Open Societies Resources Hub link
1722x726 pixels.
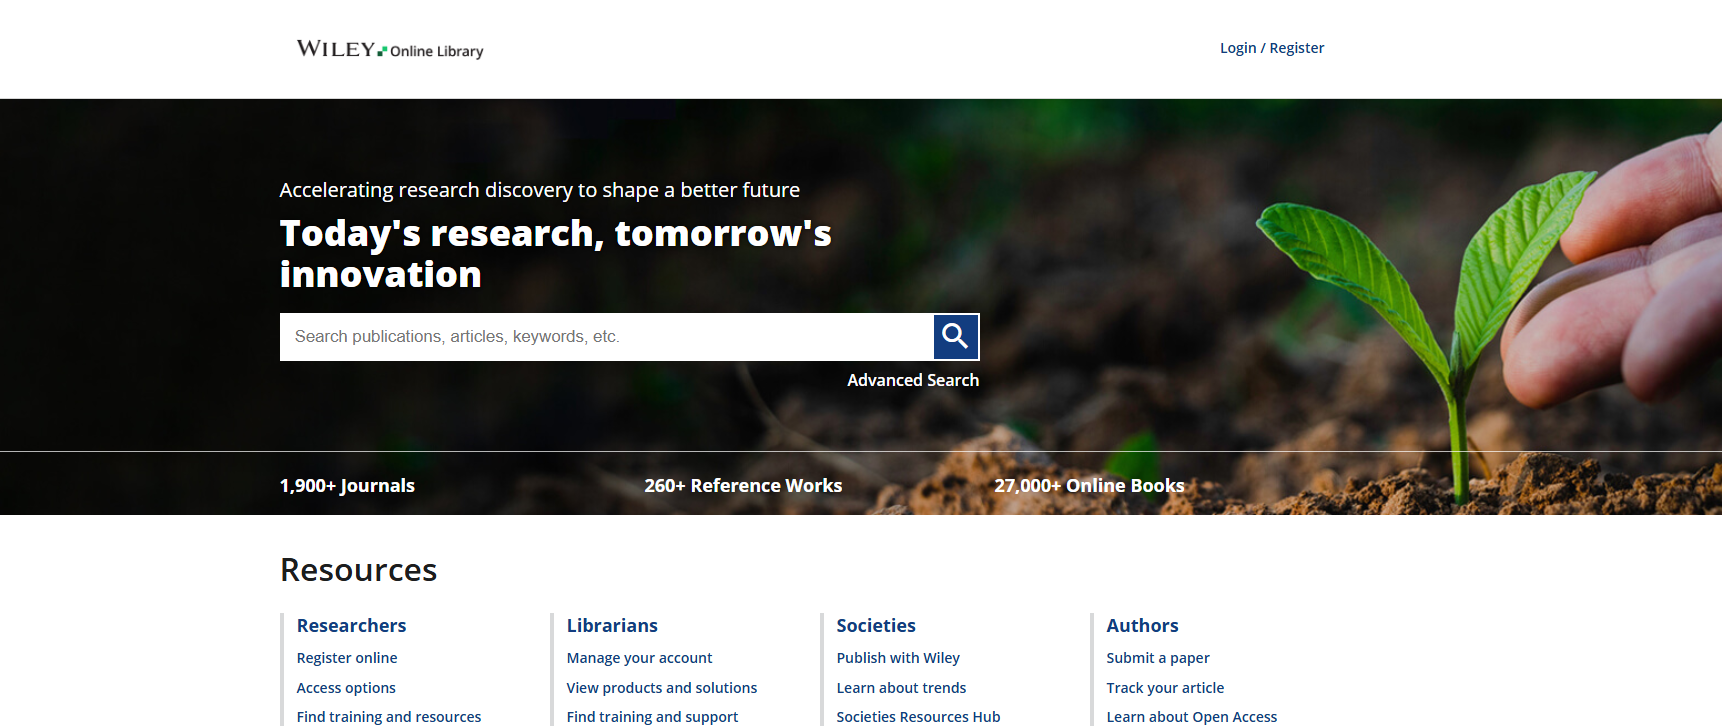tap(918, 717)
